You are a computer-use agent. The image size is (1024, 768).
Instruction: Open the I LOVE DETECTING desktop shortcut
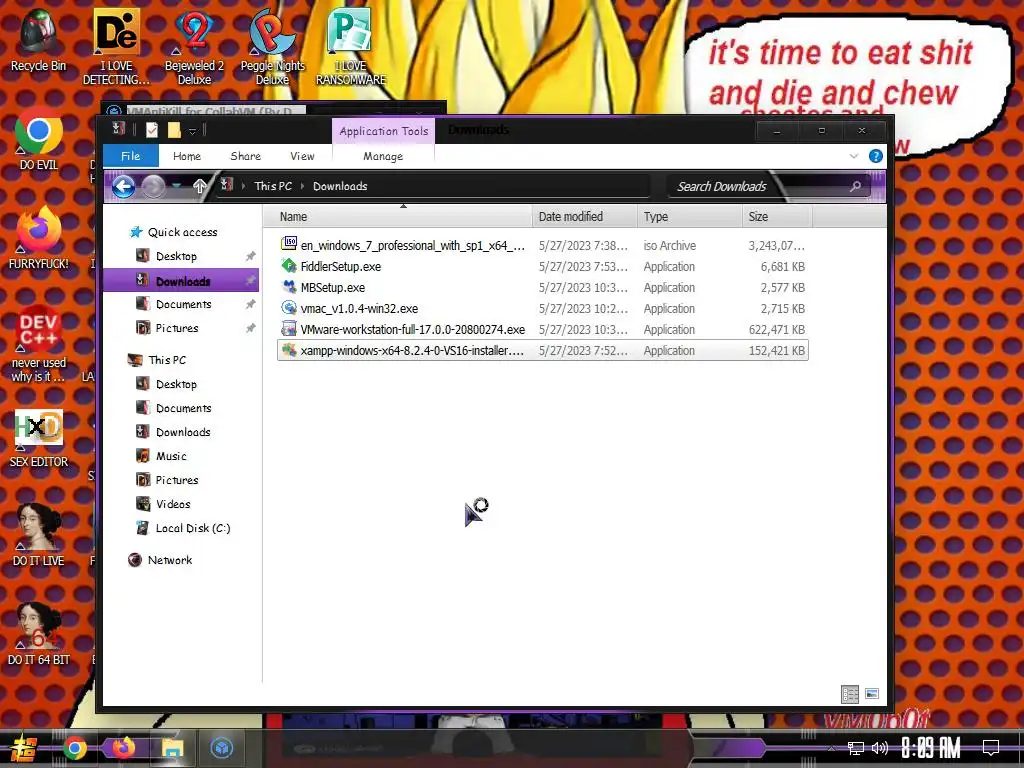point(116,46)
